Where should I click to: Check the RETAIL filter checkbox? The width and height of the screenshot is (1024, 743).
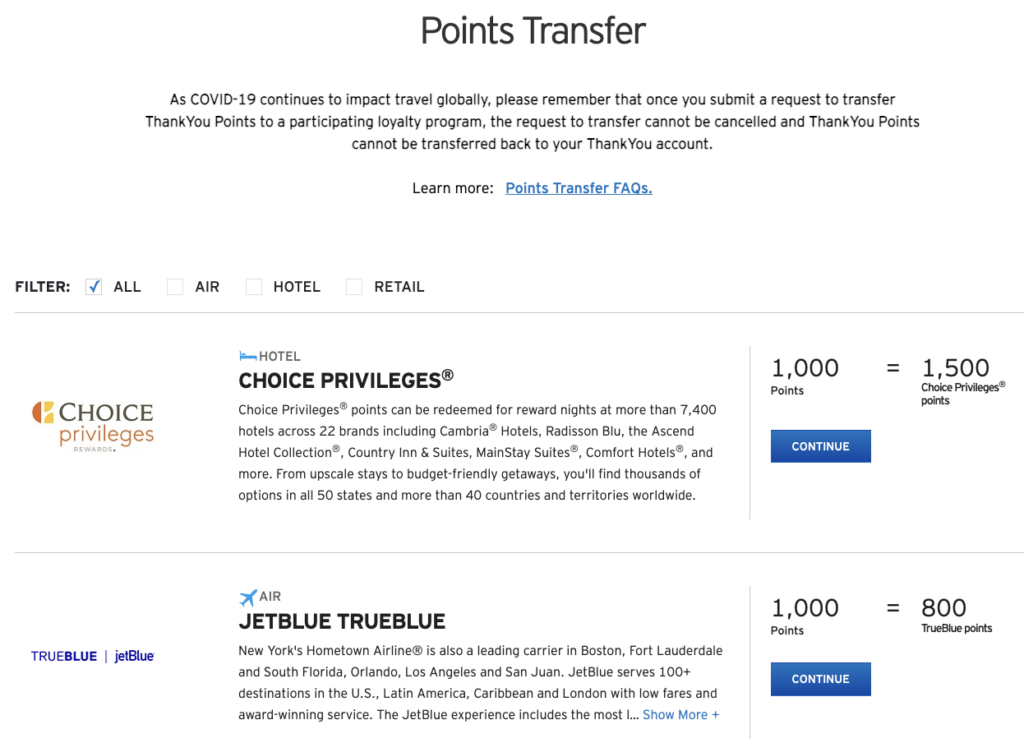(x=354, y=287)
